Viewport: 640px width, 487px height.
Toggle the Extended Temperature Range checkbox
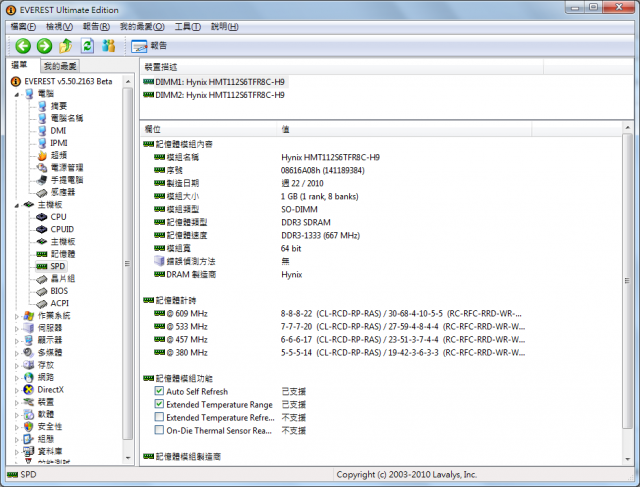coord(159,404)
